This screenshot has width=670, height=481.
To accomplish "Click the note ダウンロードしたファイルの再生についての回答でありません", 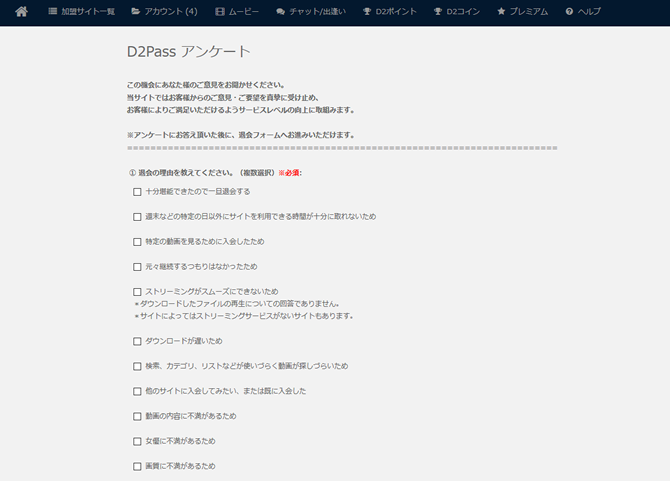I will [x=237, y=304].
